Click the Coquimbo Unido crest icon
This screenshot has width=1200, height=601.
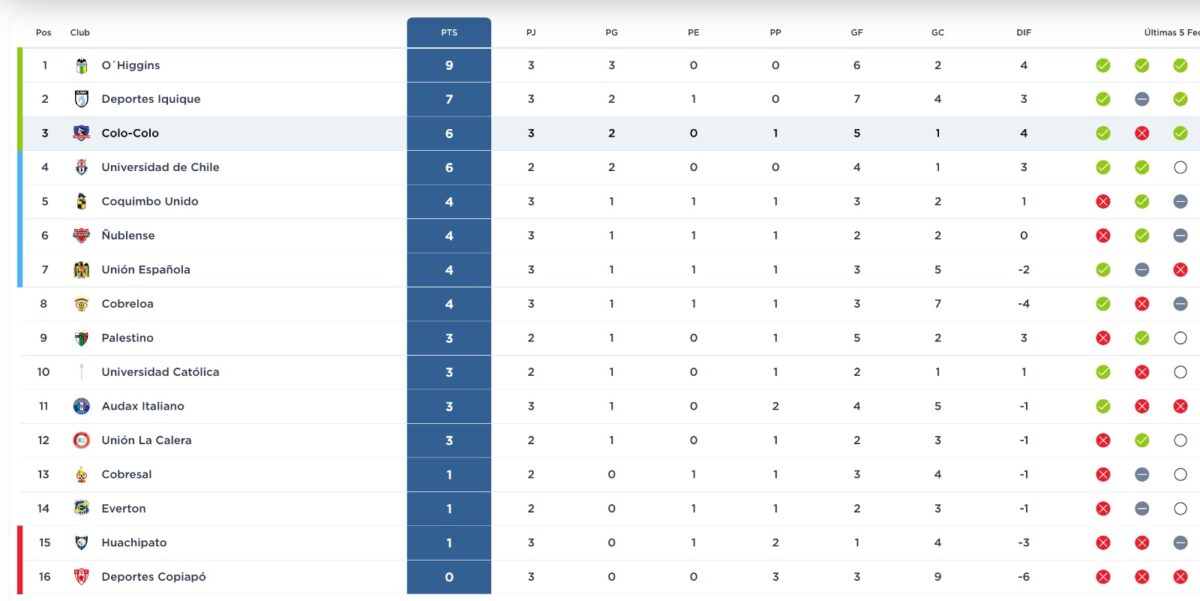click(82, 202)
